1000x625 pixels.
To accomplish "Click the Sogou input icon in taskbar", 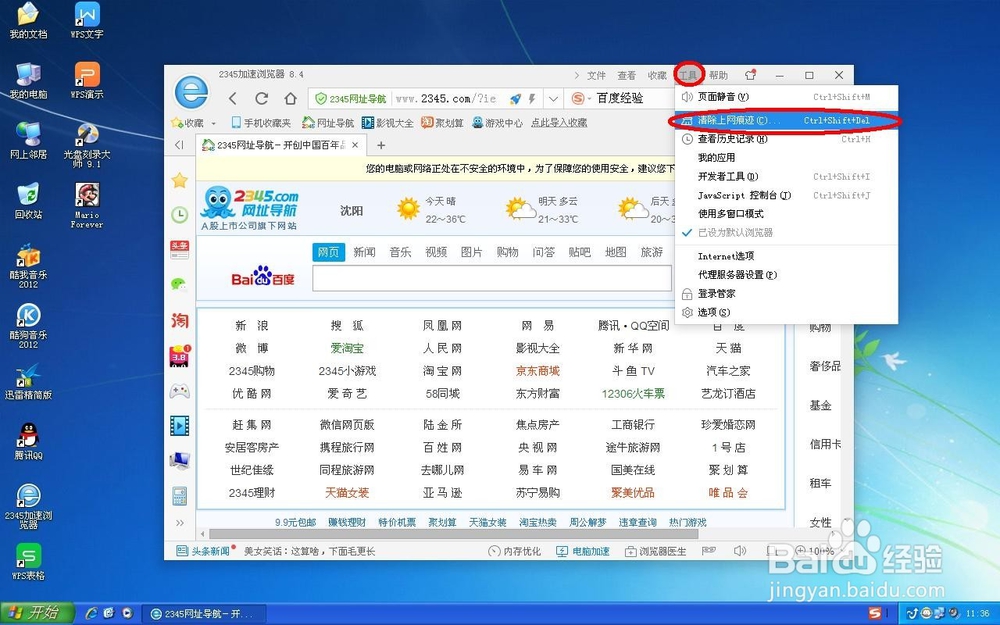I will tap(875, 614).
